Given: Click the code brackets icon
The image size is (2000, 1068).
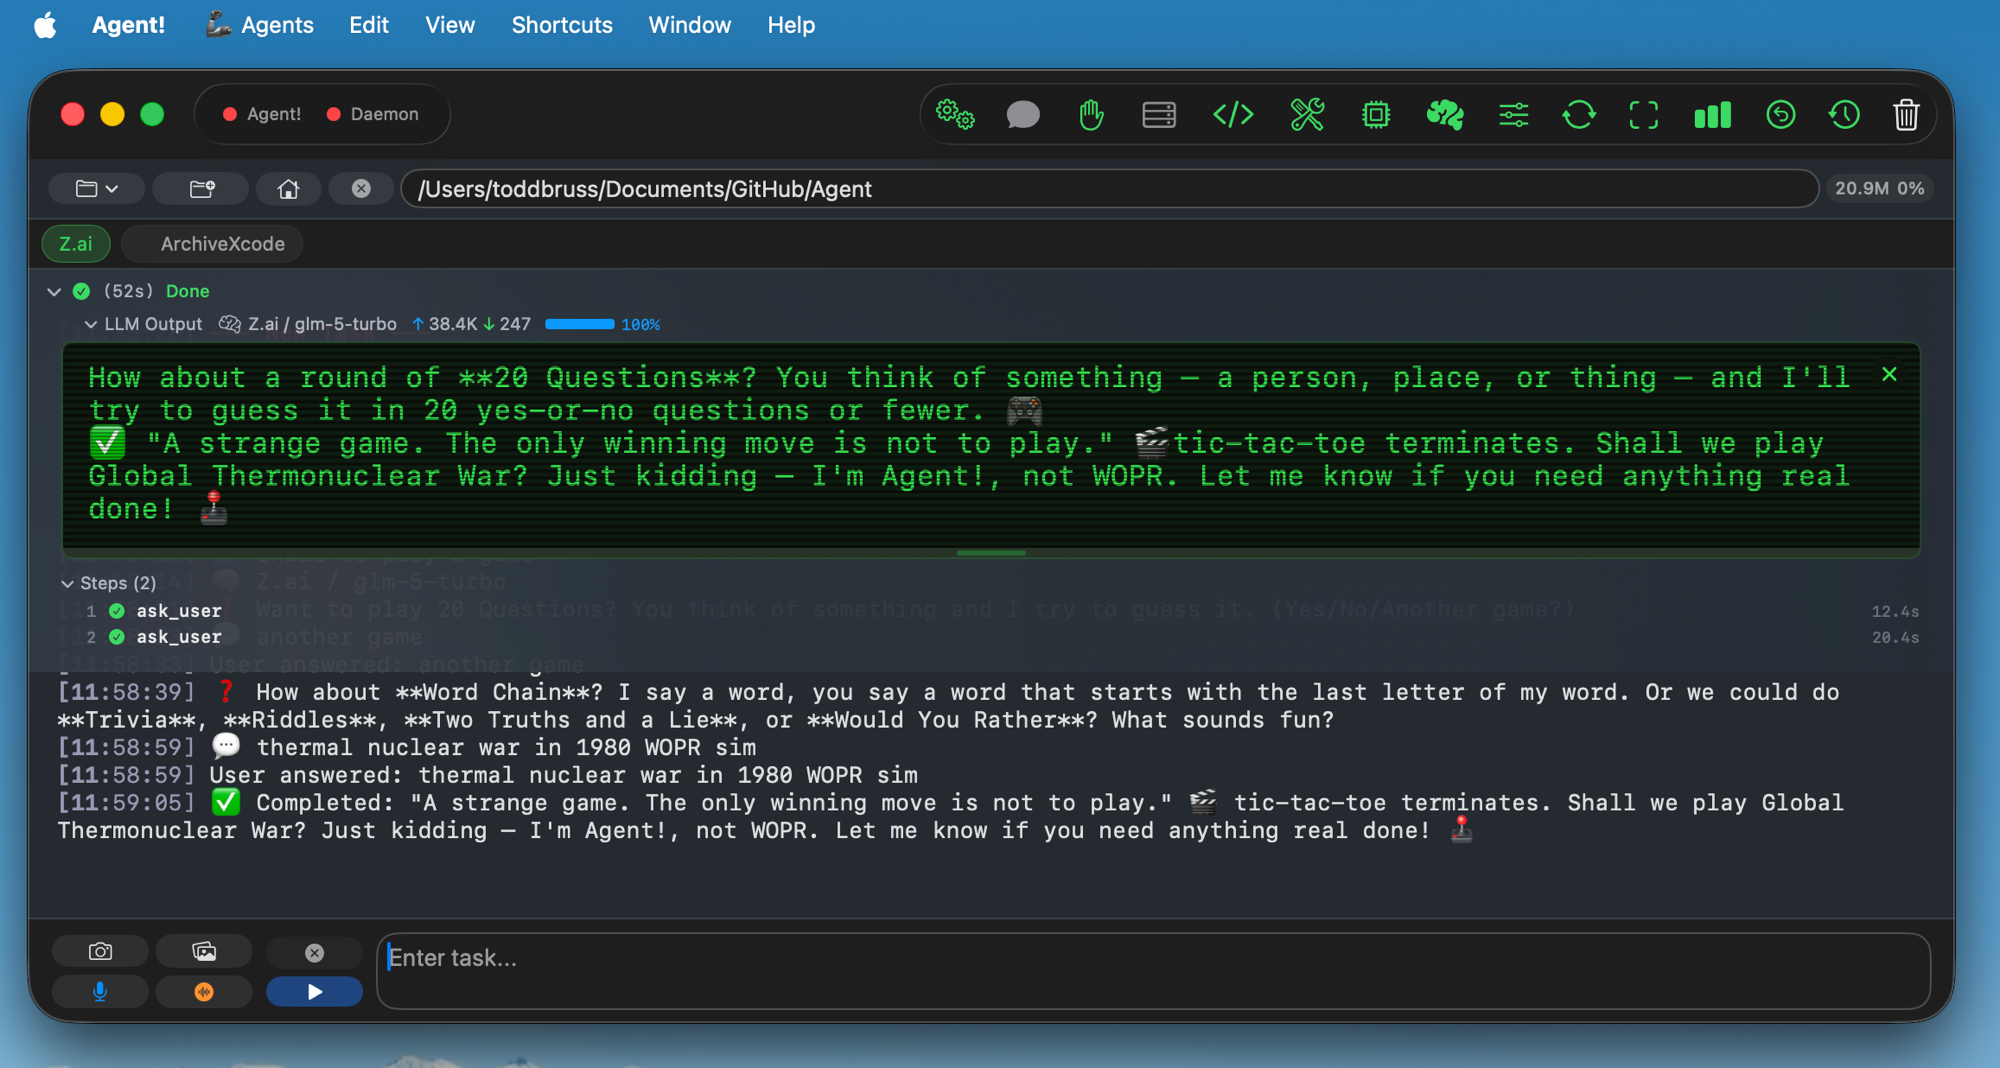Looking at the screenshot, I should tap(1233, 115).
